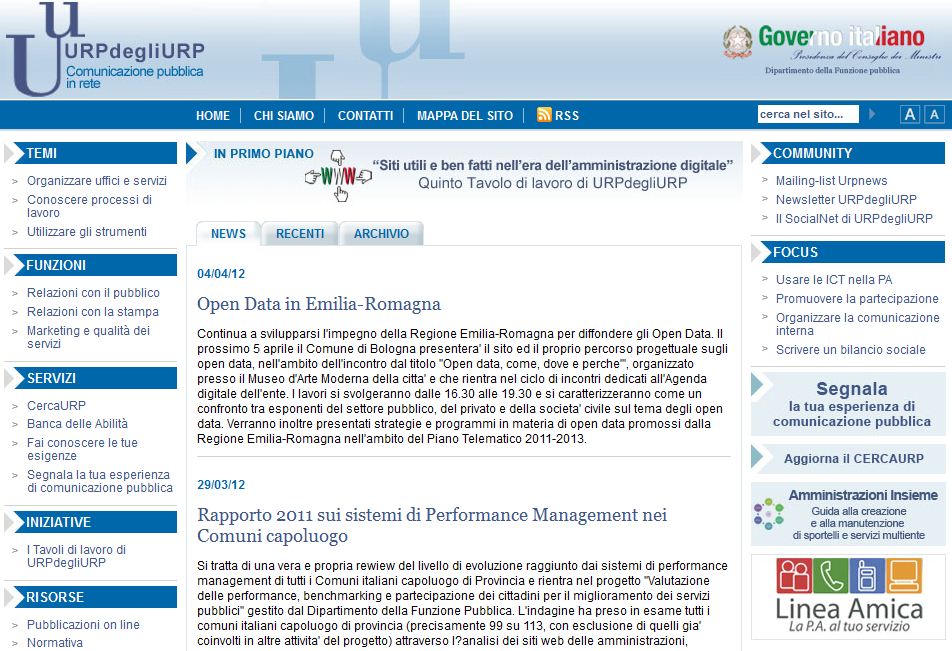The height and width of the screenshot is (651, 952).
Task: Click the date 29/03/12
Action: click(221, 485)
